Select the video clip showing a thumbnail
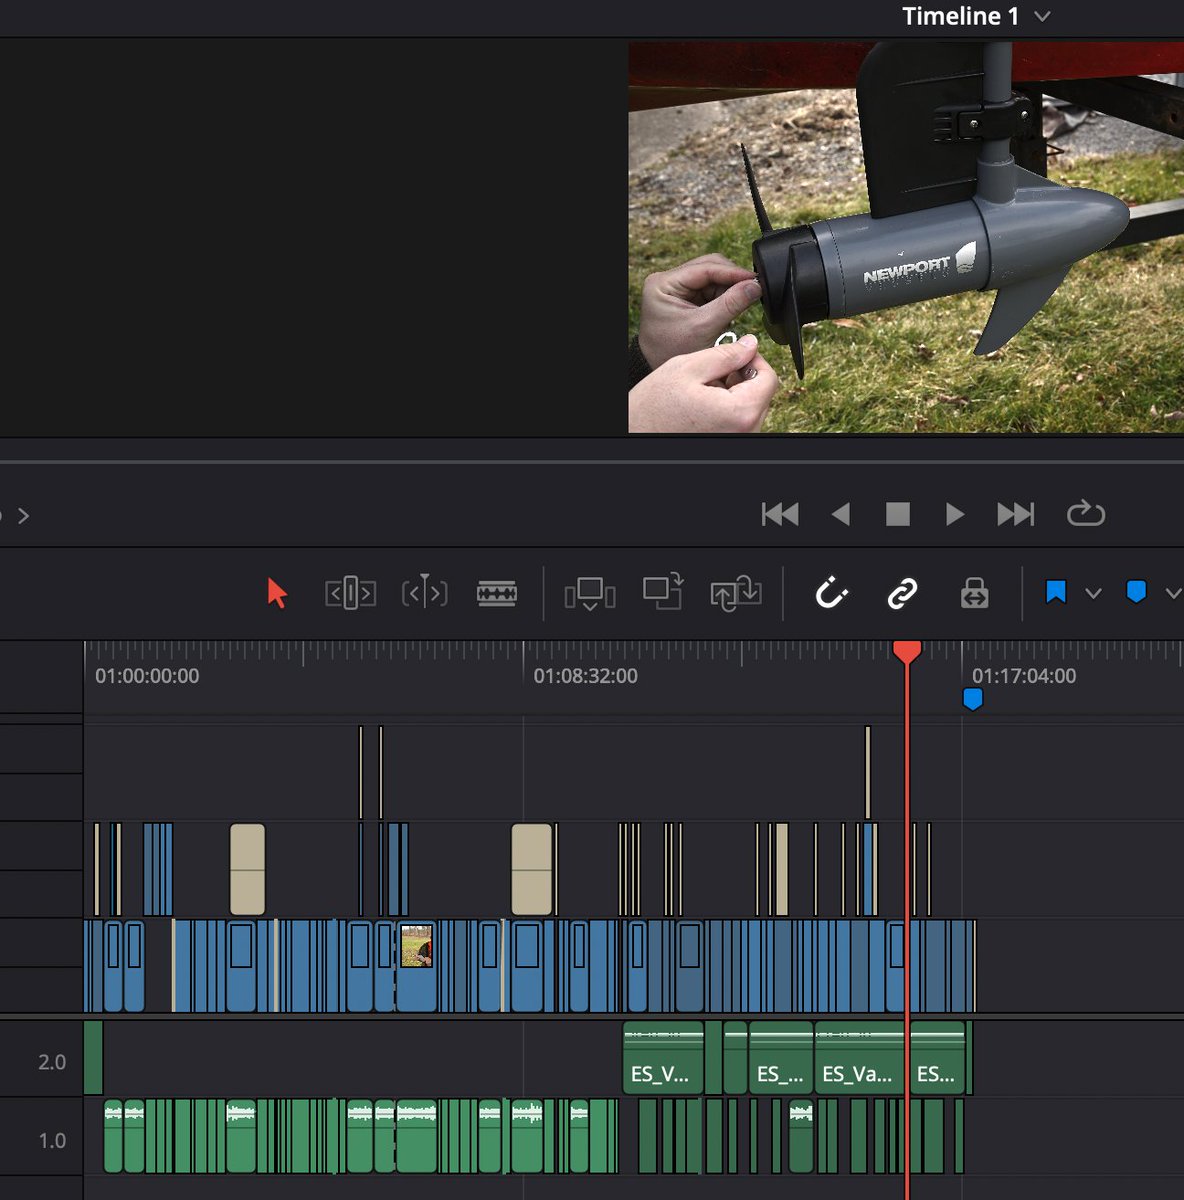This screenshot has height=1200, width=1184. click(x=417, y=966)
